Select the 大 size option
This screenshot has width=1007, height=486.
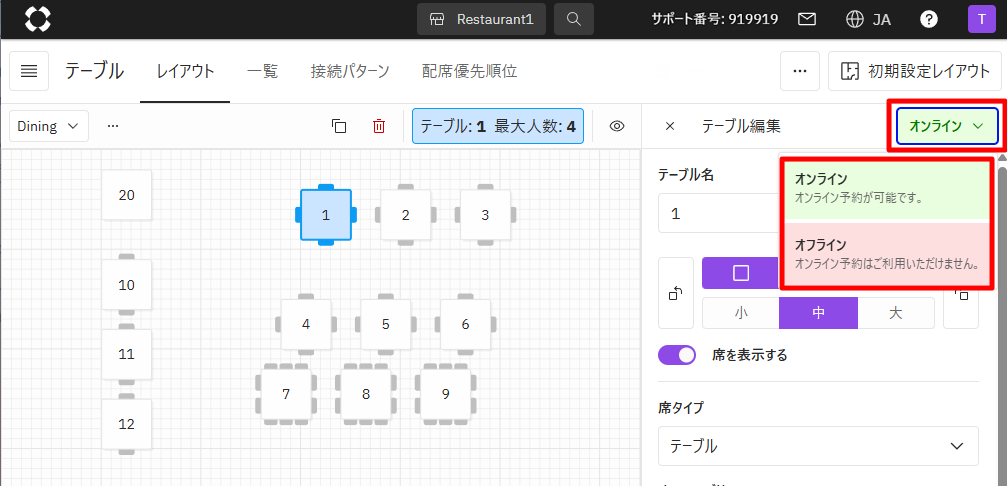coord(896,313)
